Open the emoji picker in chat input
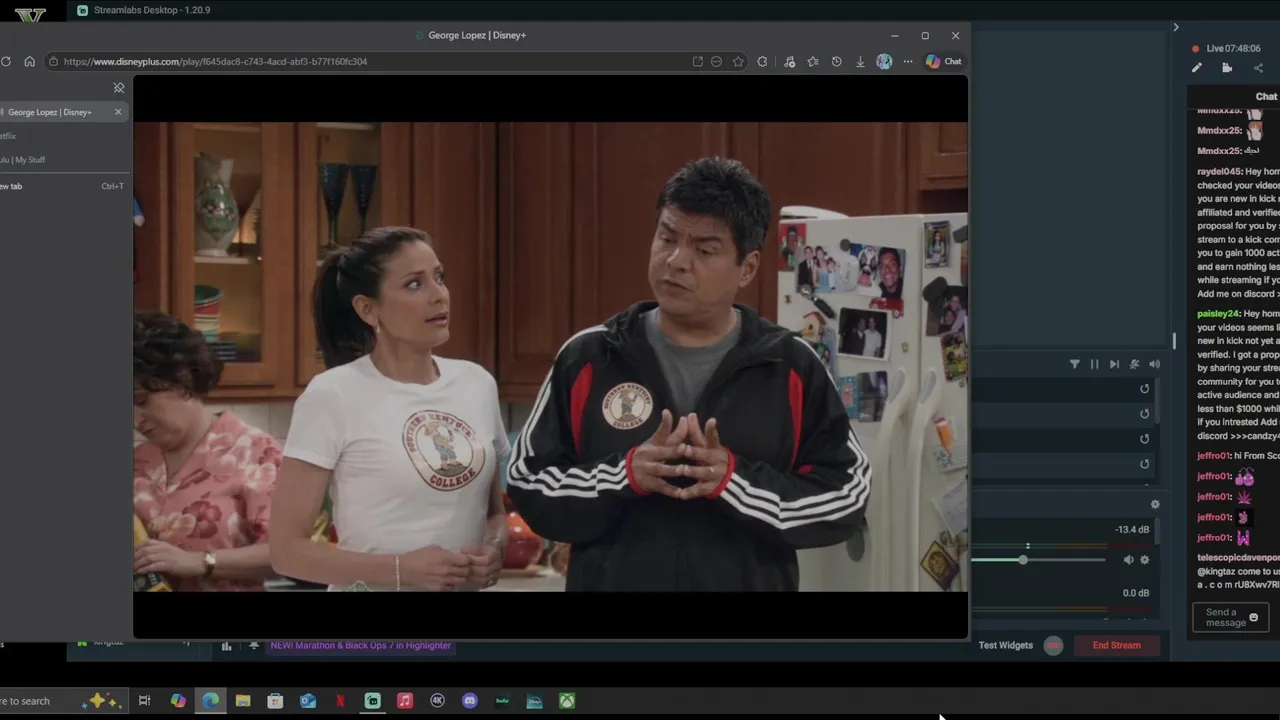Image resolution: width=1280 pixels, height=720 pixels. pos(1254,618)
